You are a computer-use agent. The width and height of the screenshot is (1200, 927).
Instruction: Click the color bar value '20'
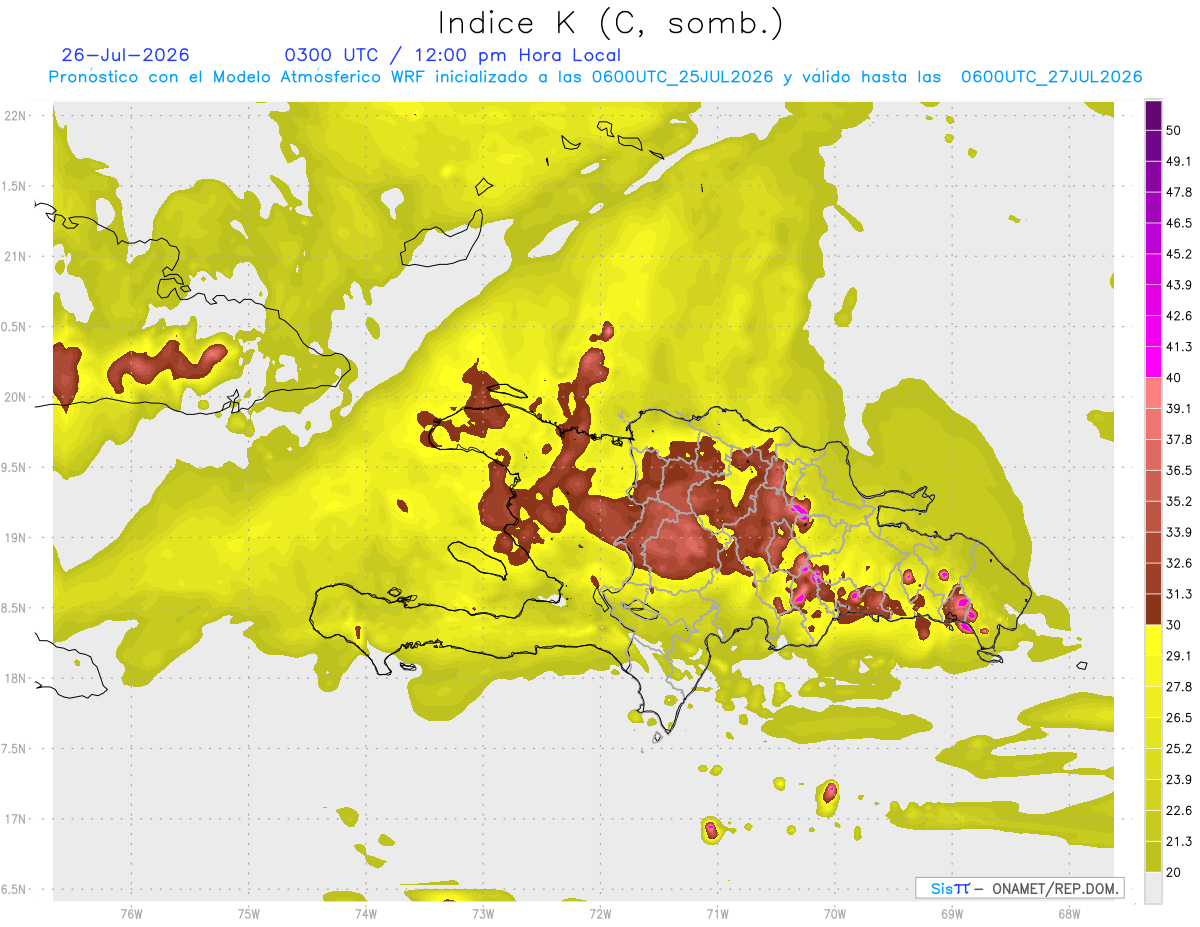[1174, 872]
